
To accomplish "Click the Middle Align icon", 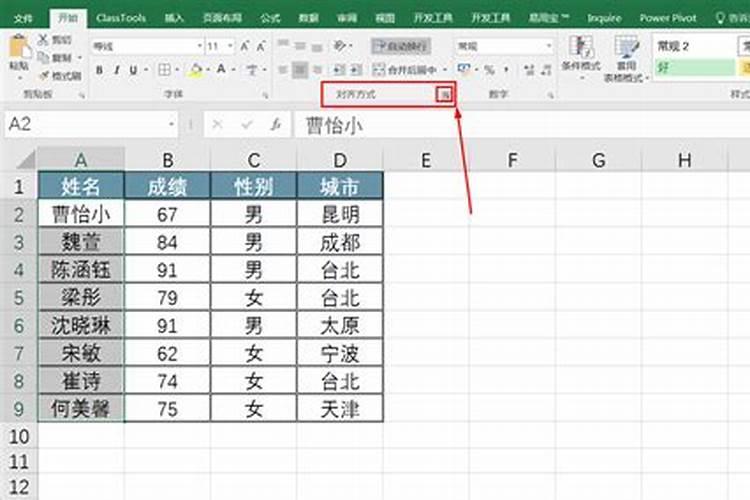I will coord(300,46).
